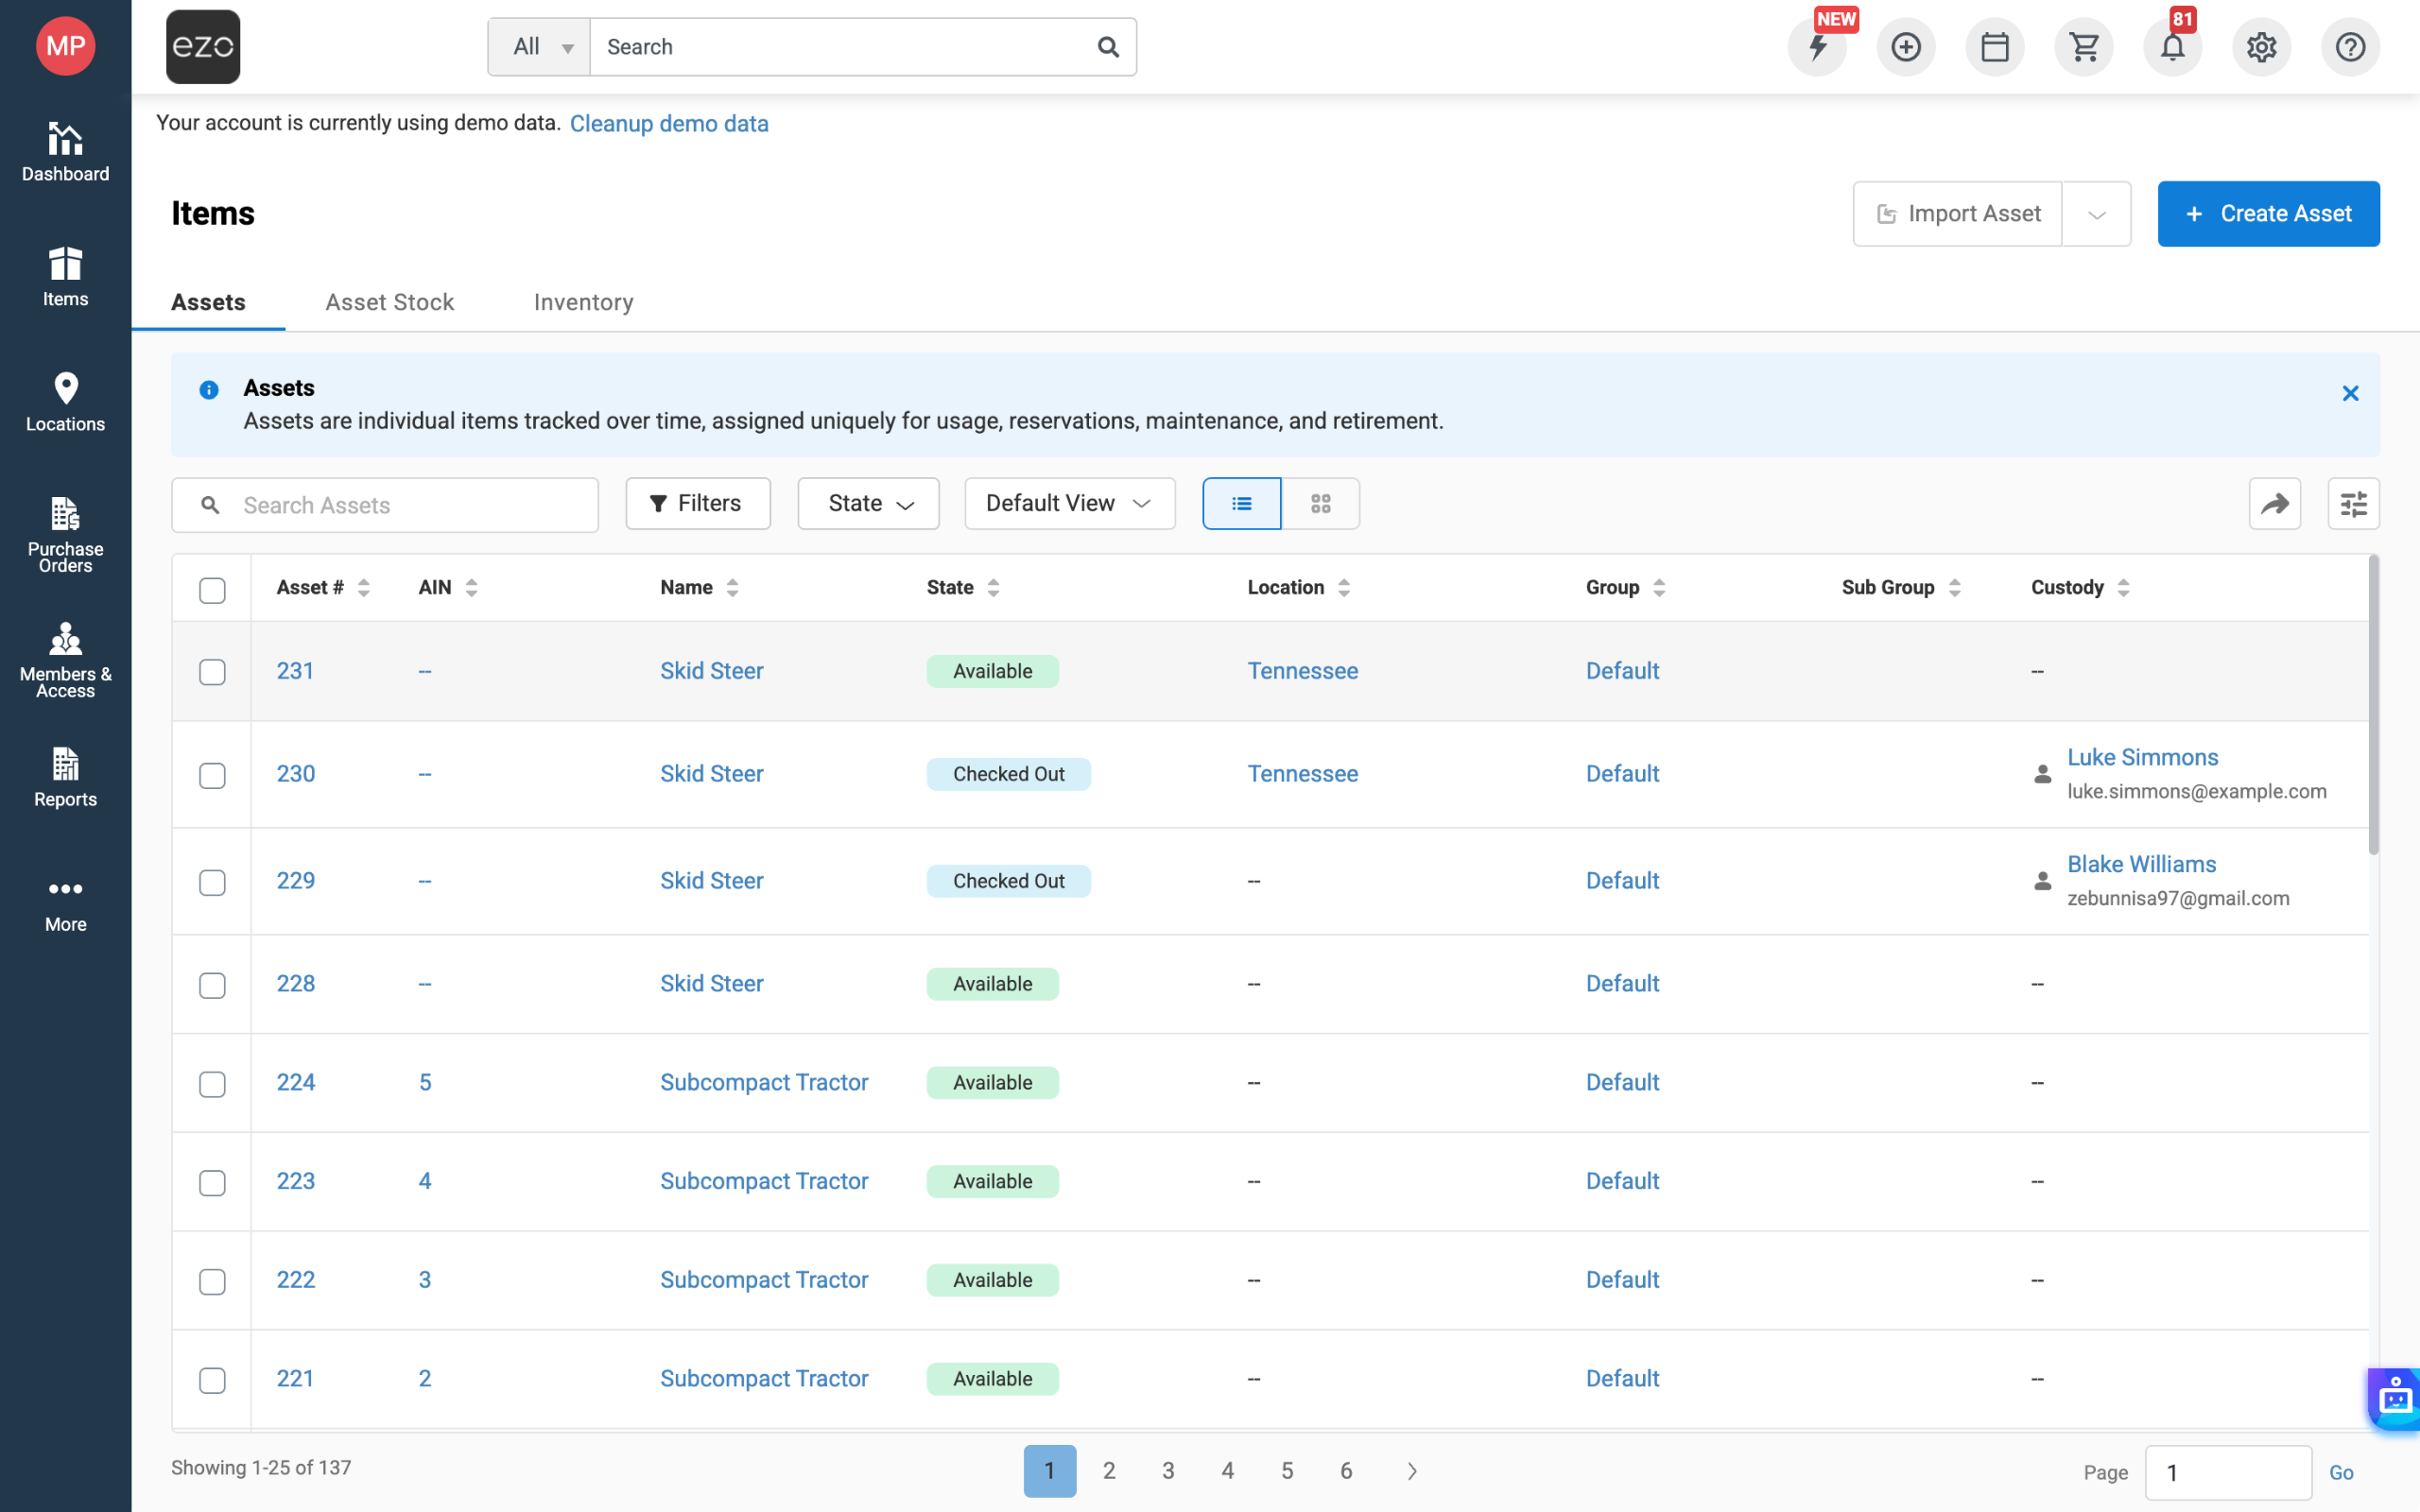This screenshot has width=2420, height=1512.
Task: Click the share export arrow icon
Action: [x=2274, y=504]
